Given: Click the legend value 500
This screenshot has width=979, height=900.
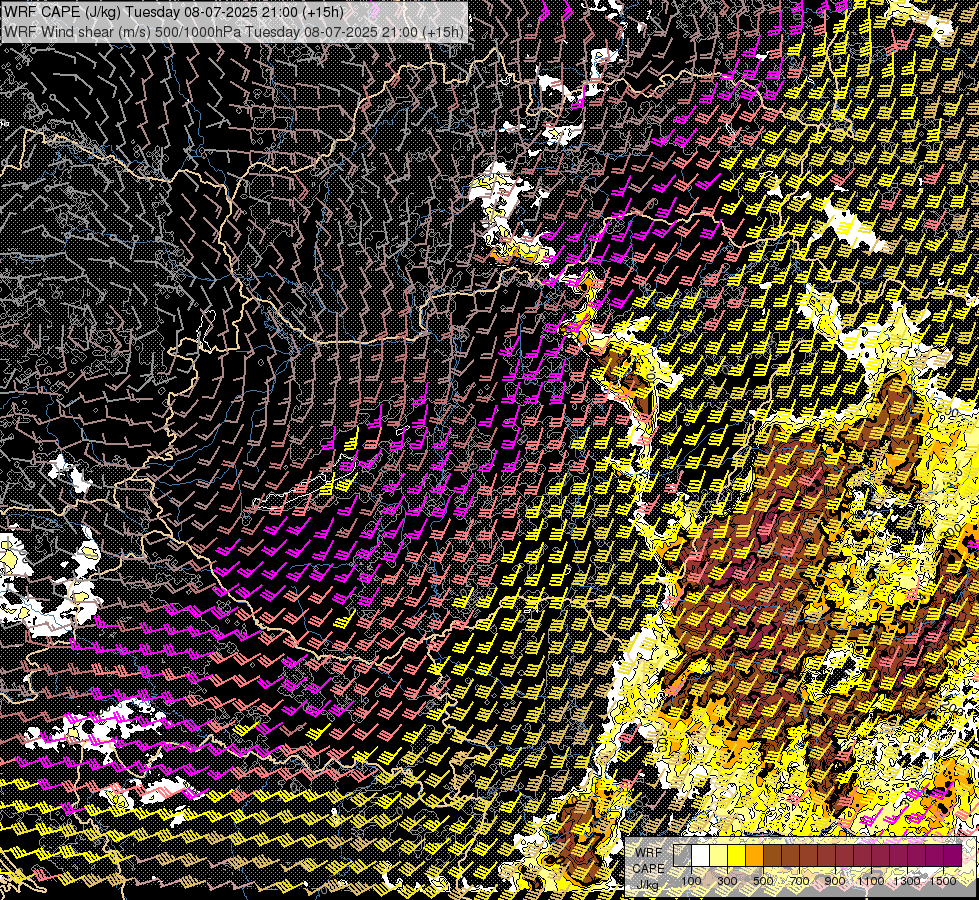Looking at the screenshot, I should (x=763, y=881).
